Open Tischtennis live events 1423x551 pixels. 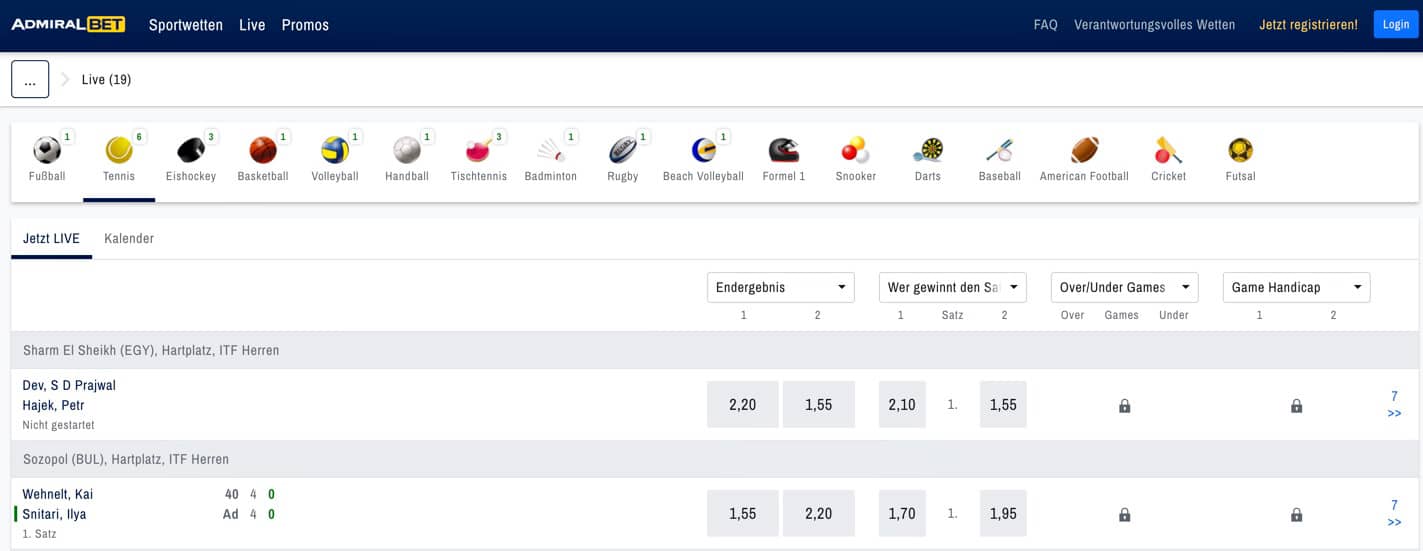(478, 151)
